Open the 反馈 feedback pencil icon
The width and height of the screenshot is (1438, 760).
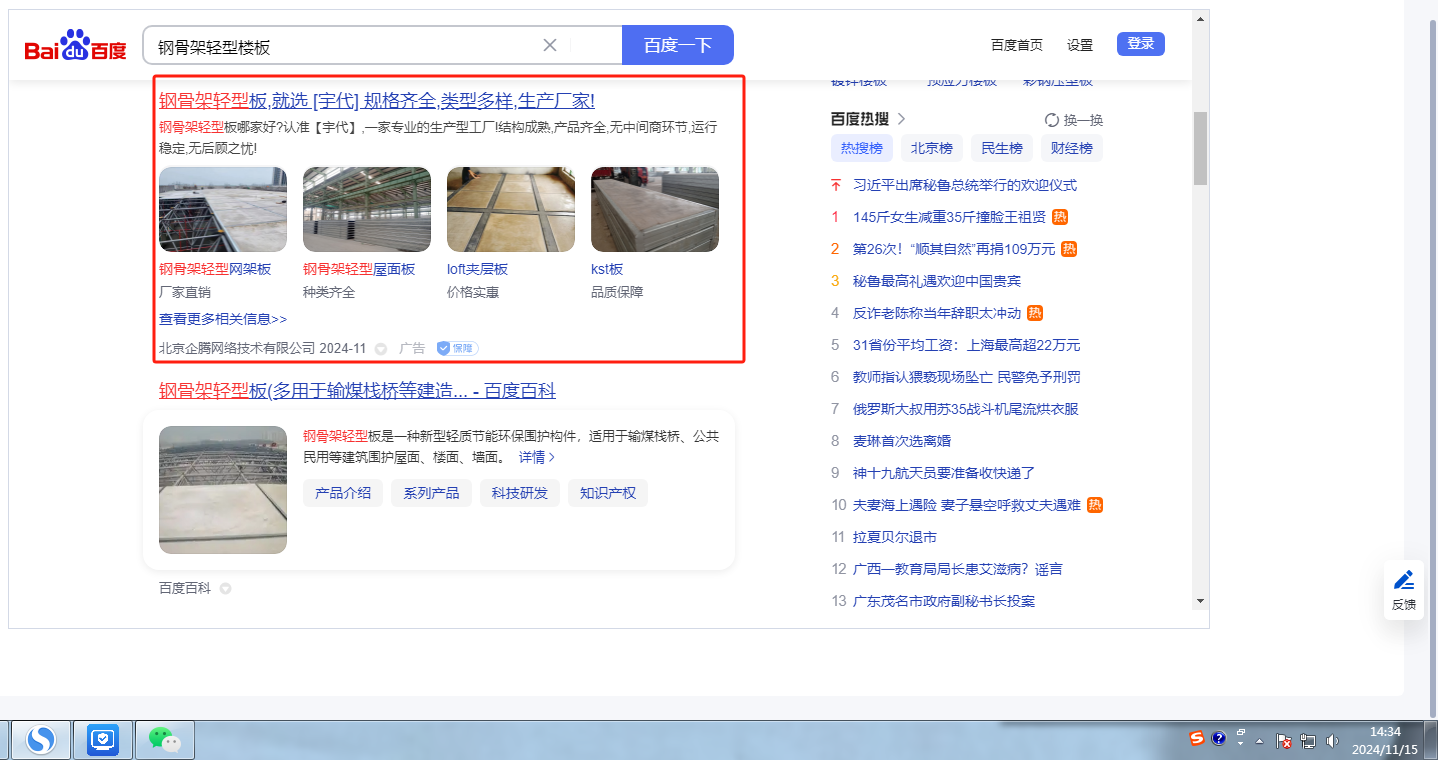point(1404,580)
